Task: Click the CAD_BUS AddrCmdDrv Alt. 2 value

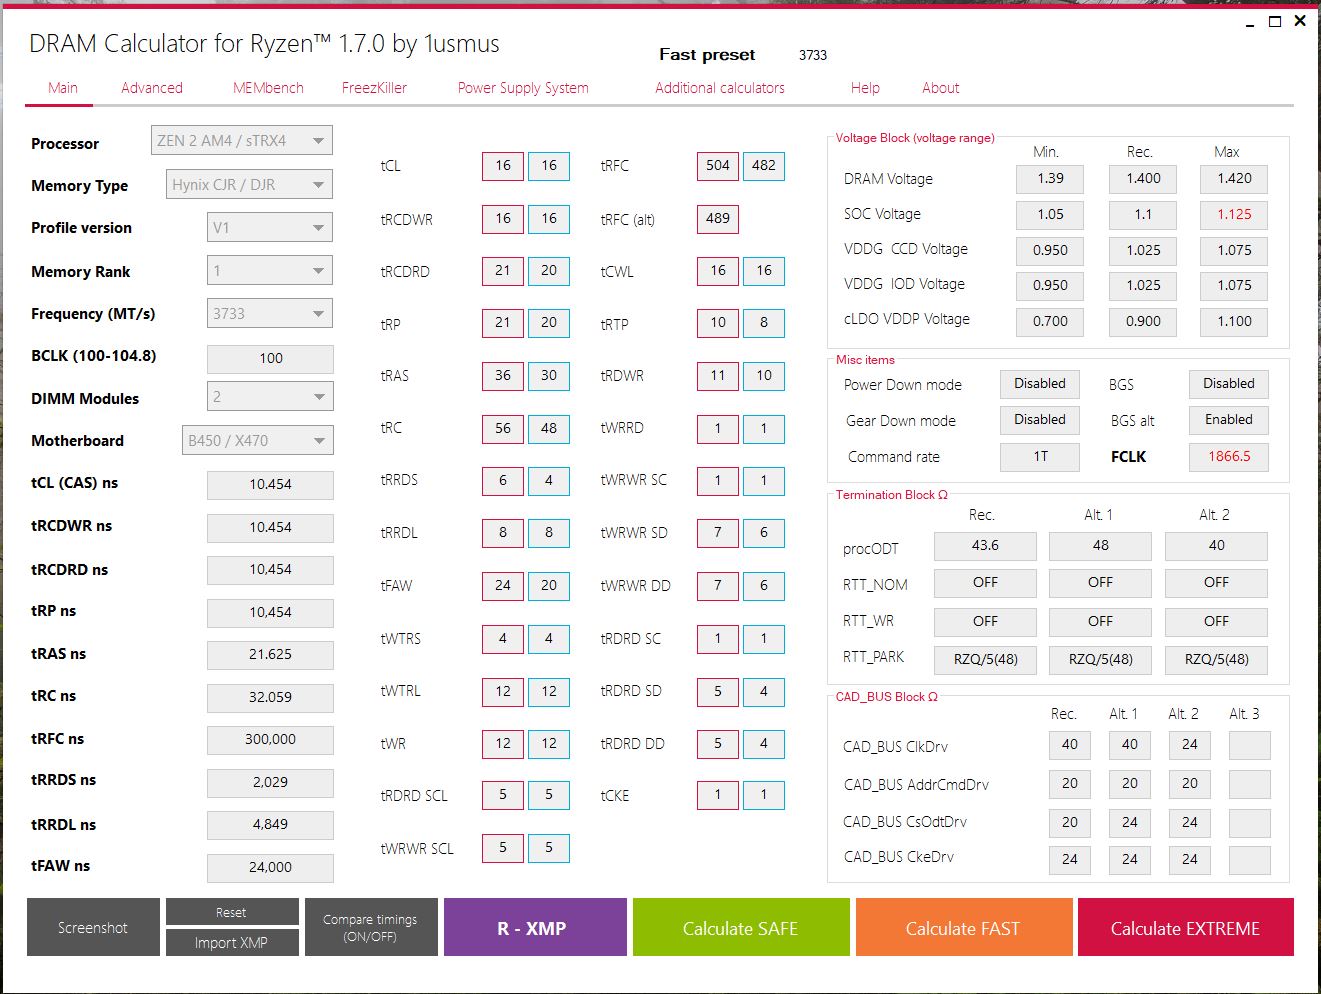Action: 1190,784
